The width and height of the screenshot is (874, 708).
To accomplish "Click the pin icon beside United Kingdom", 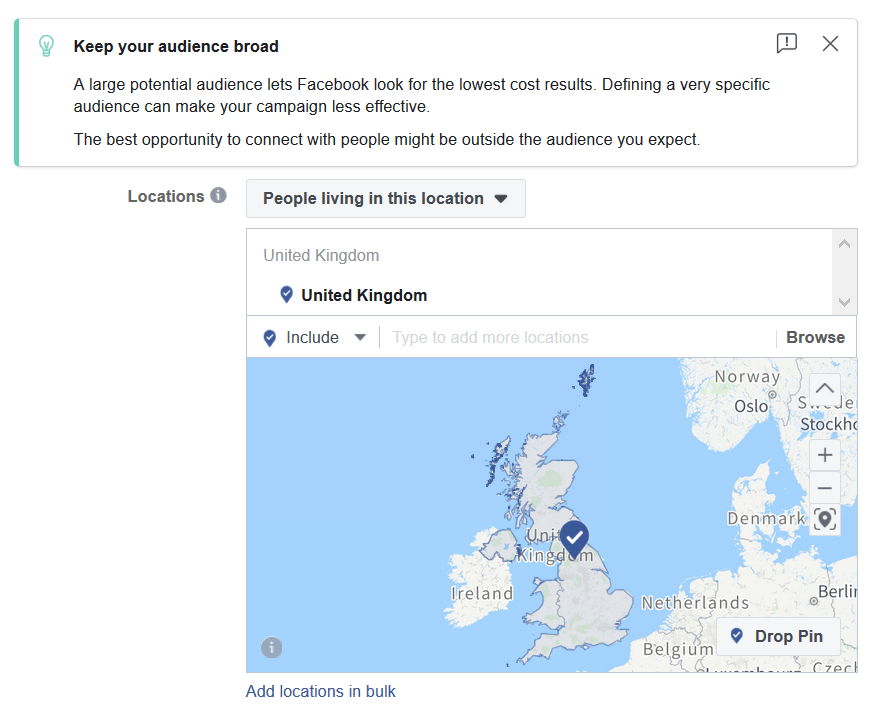I will click(x=286, y=294).
